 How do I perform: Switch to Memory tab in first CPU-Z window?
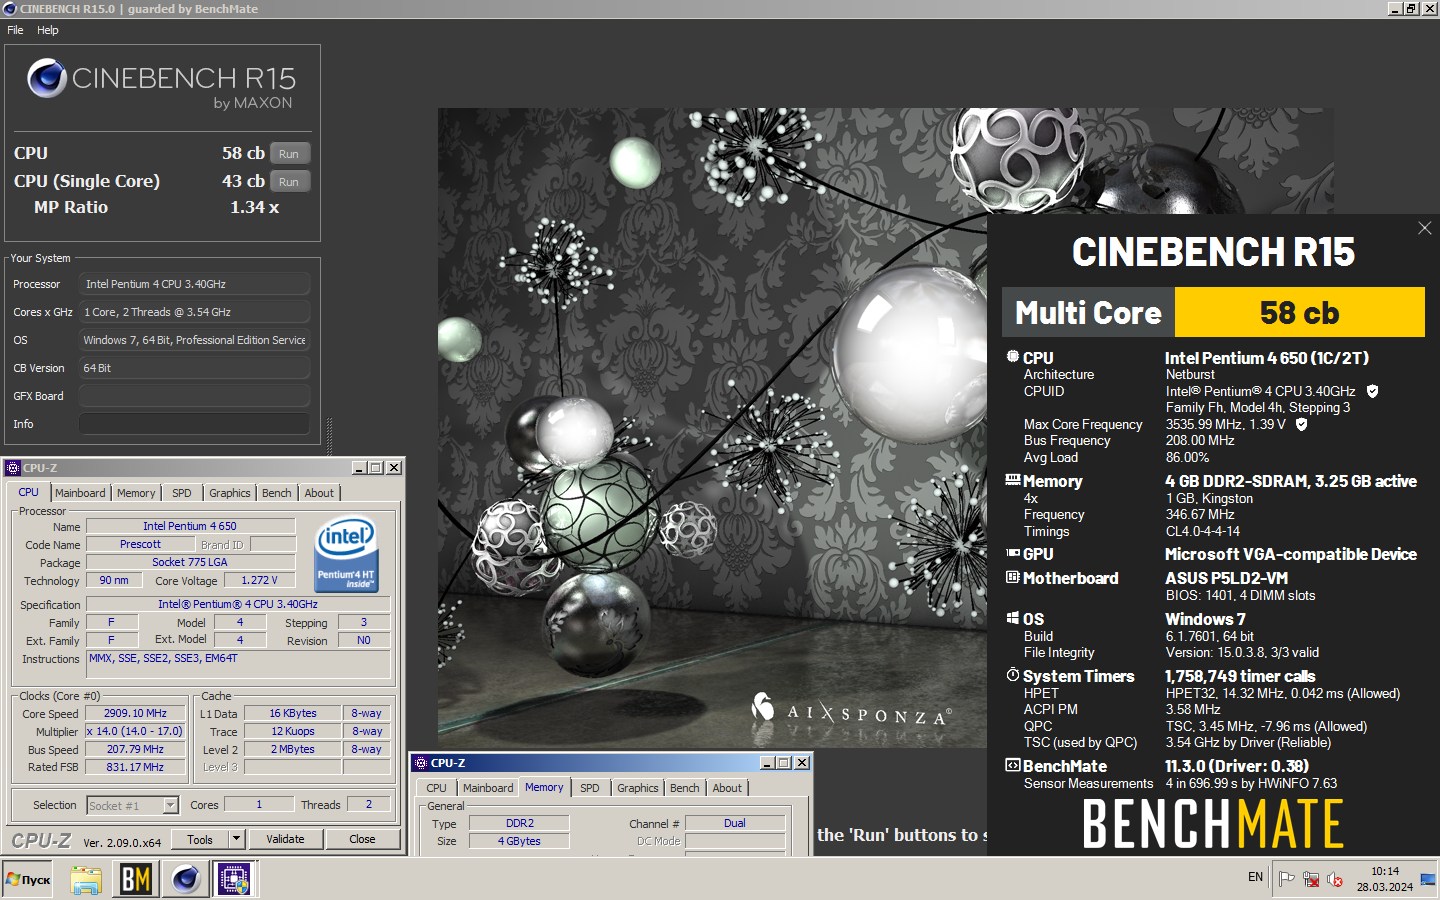[136, 493]
